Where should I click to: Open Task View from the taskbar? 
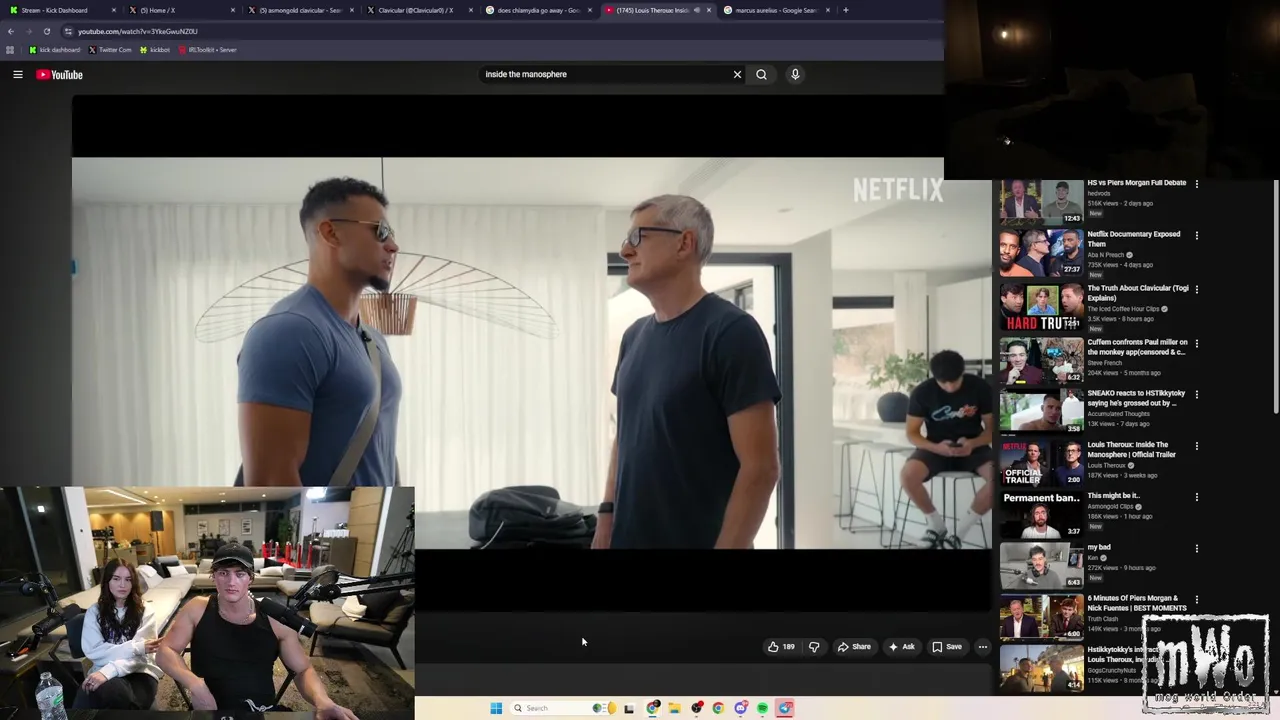tap(628, 708)
